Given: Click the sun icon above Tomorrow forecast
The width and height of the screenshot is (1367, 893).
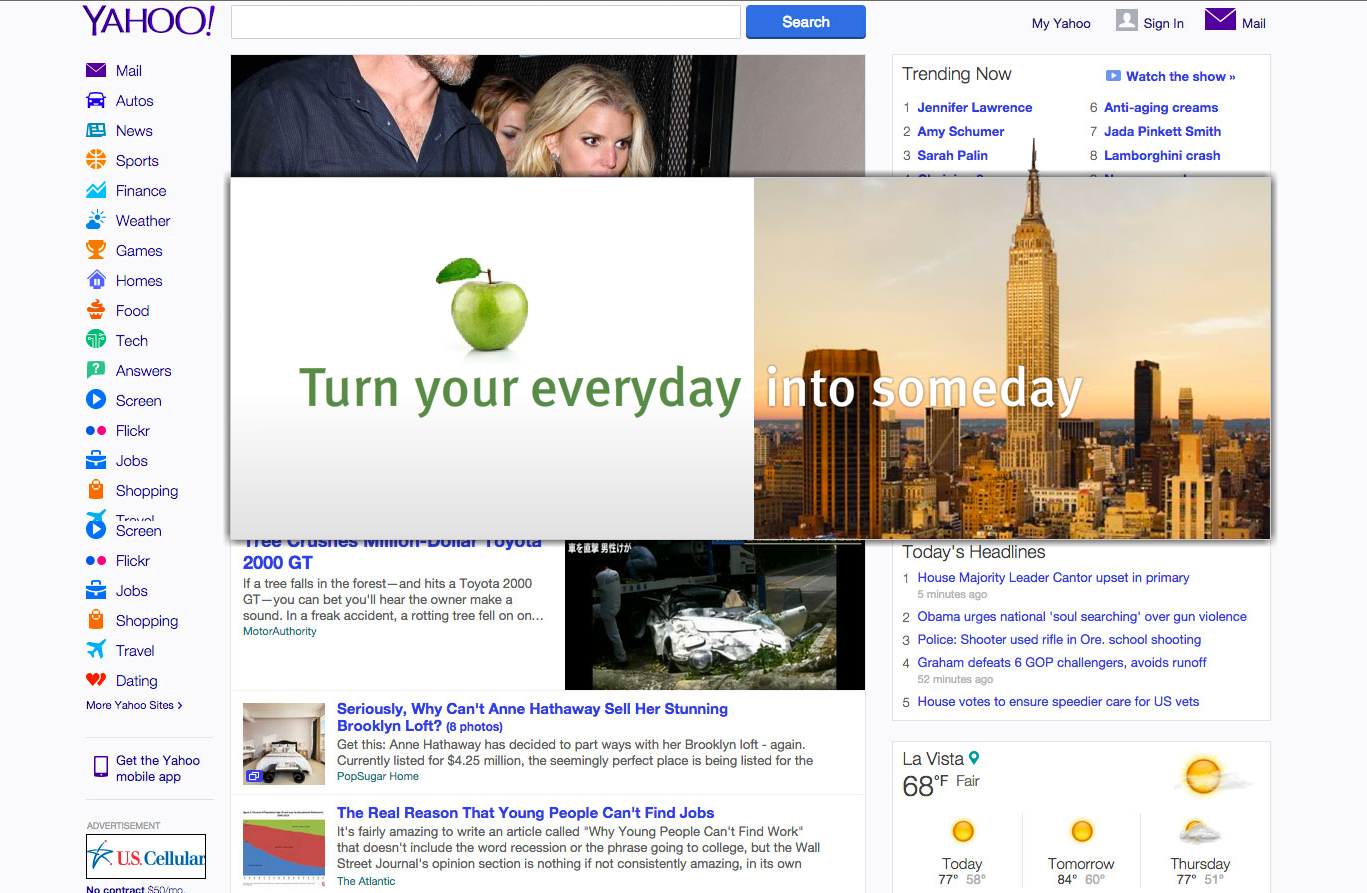Looking at the screenshot, I should 1081,831.
